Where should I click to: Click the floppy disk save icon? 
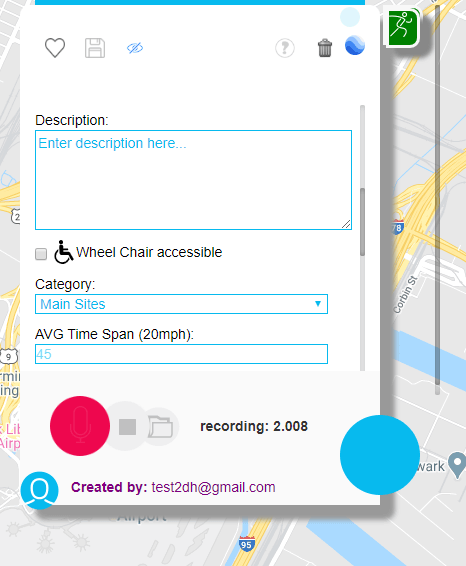(x=95, y=48)
